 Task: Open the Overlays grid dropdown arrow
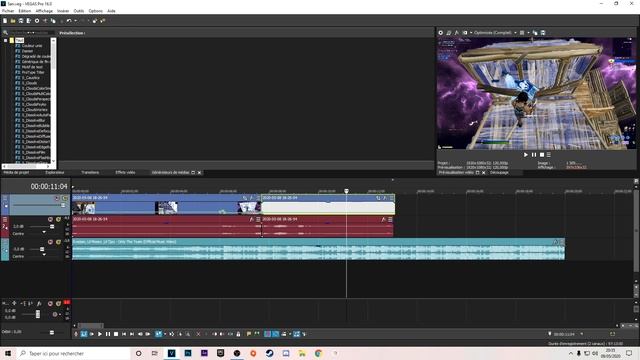528,33
